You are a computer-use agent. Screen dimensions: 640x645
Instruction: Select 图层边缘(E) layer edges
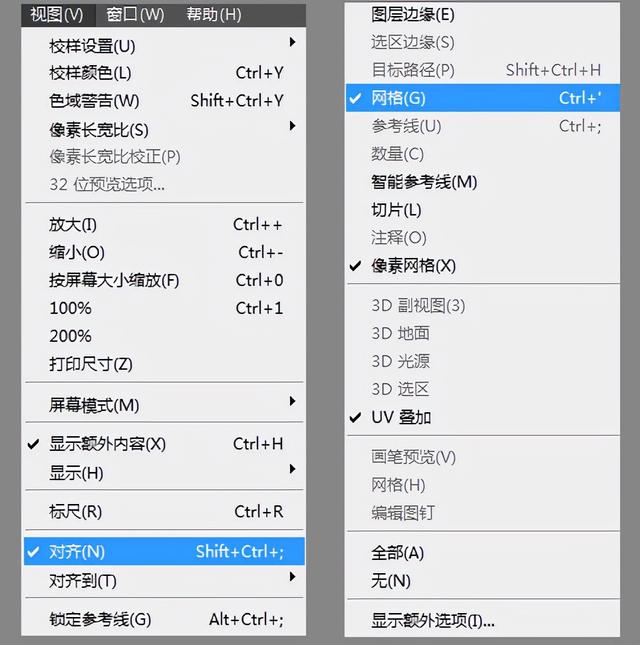[482, 15]
